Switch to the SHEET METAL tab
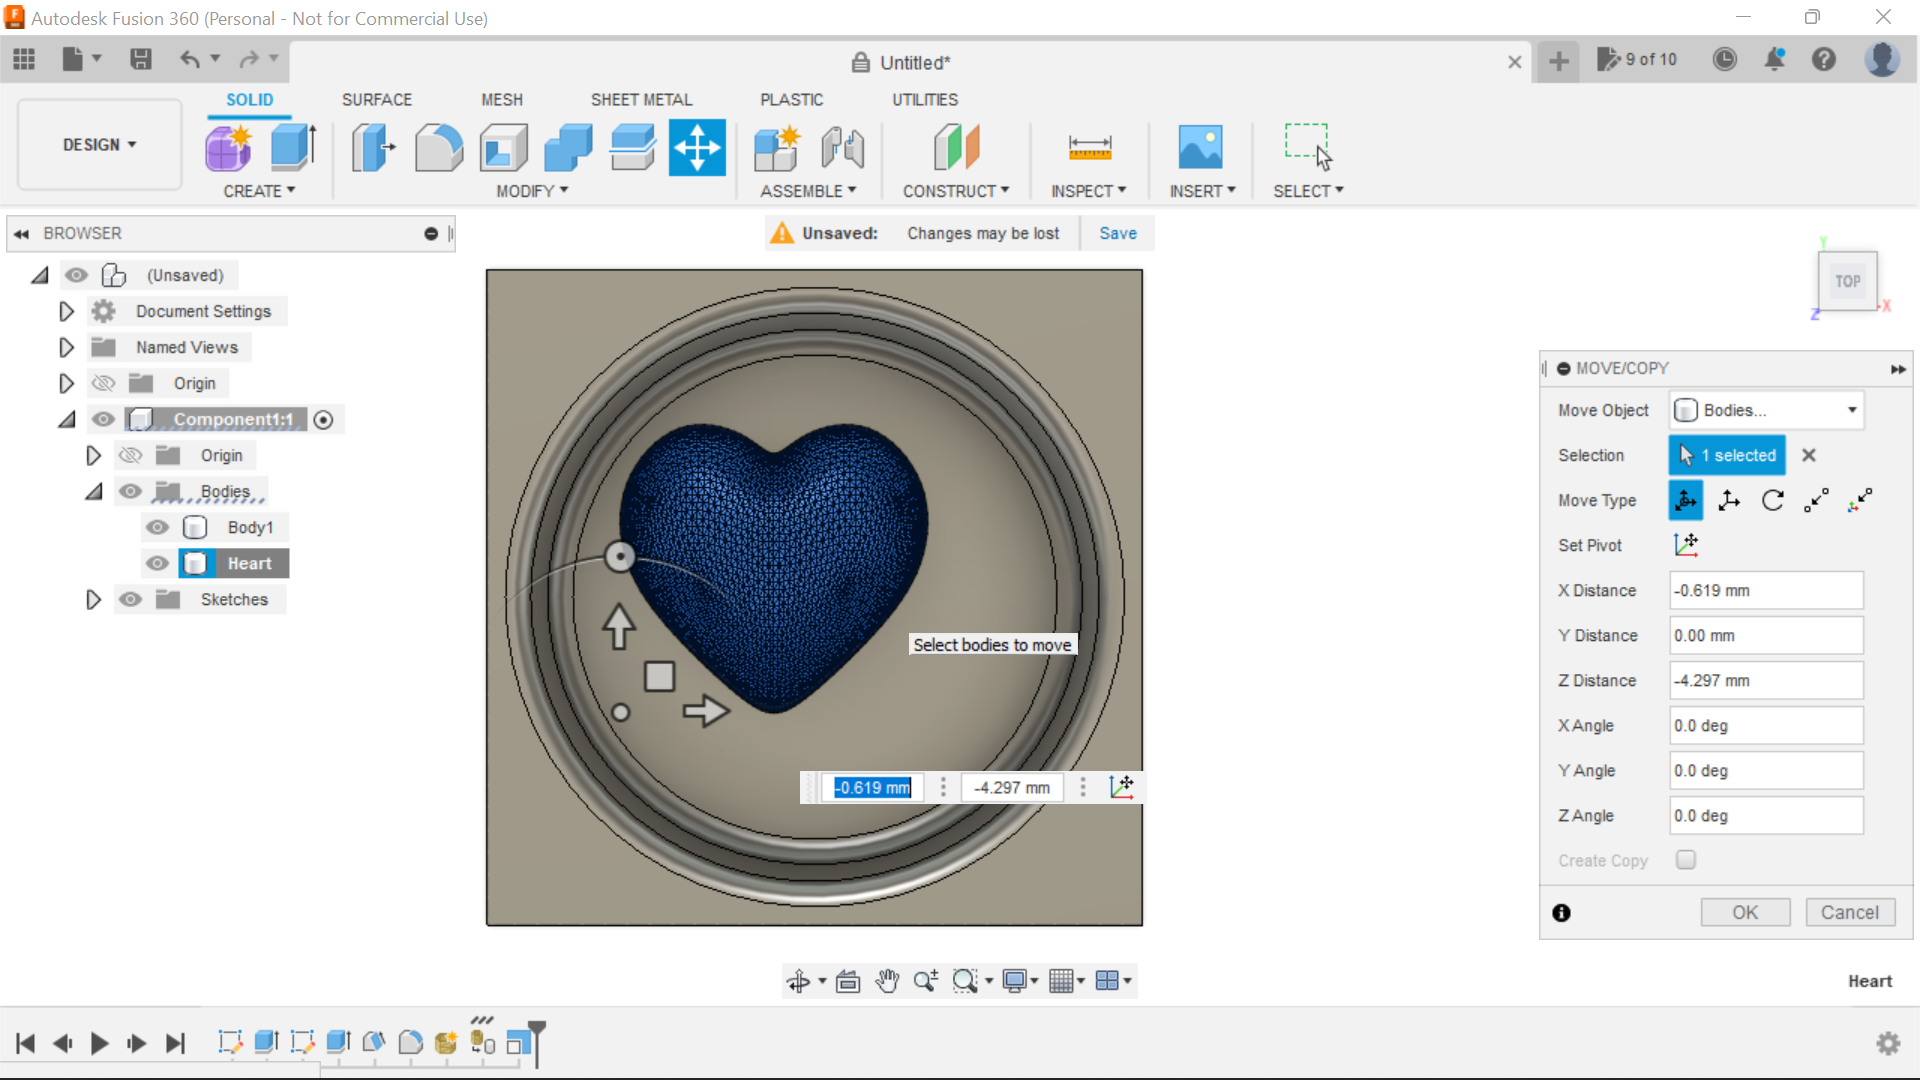 pos(641,99)
